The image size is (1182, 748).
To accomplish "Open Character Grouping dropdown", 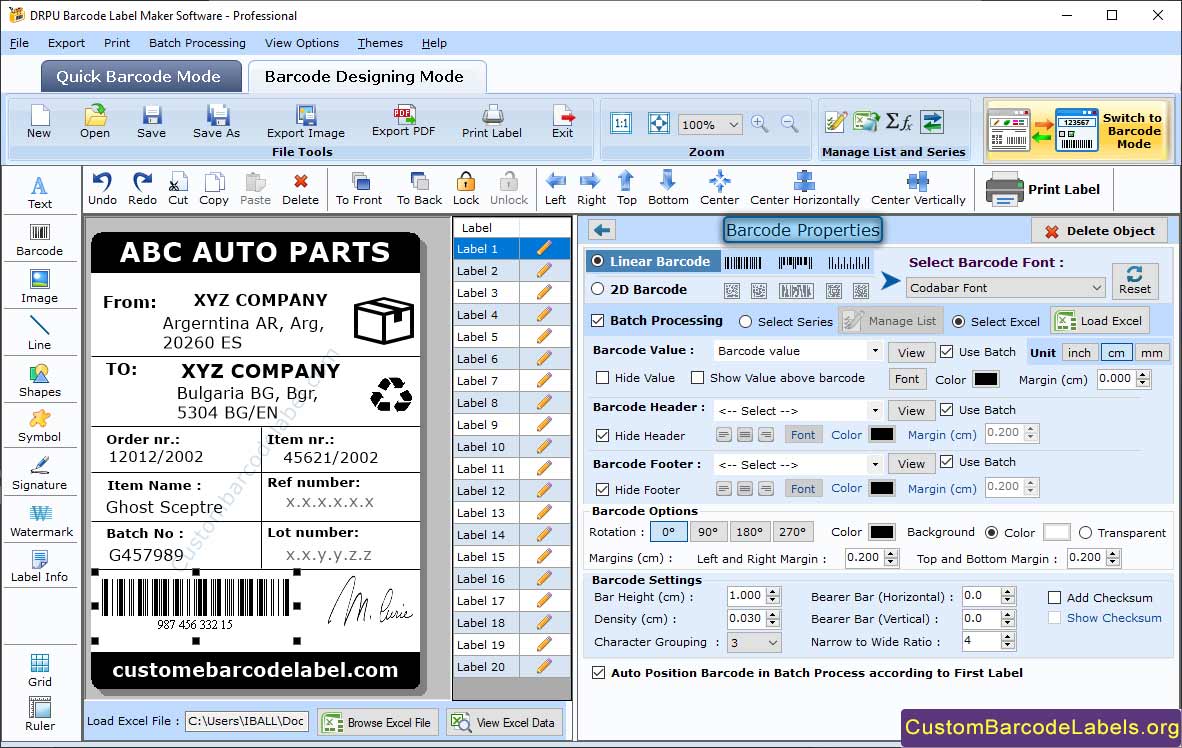I will click(754, 642).
